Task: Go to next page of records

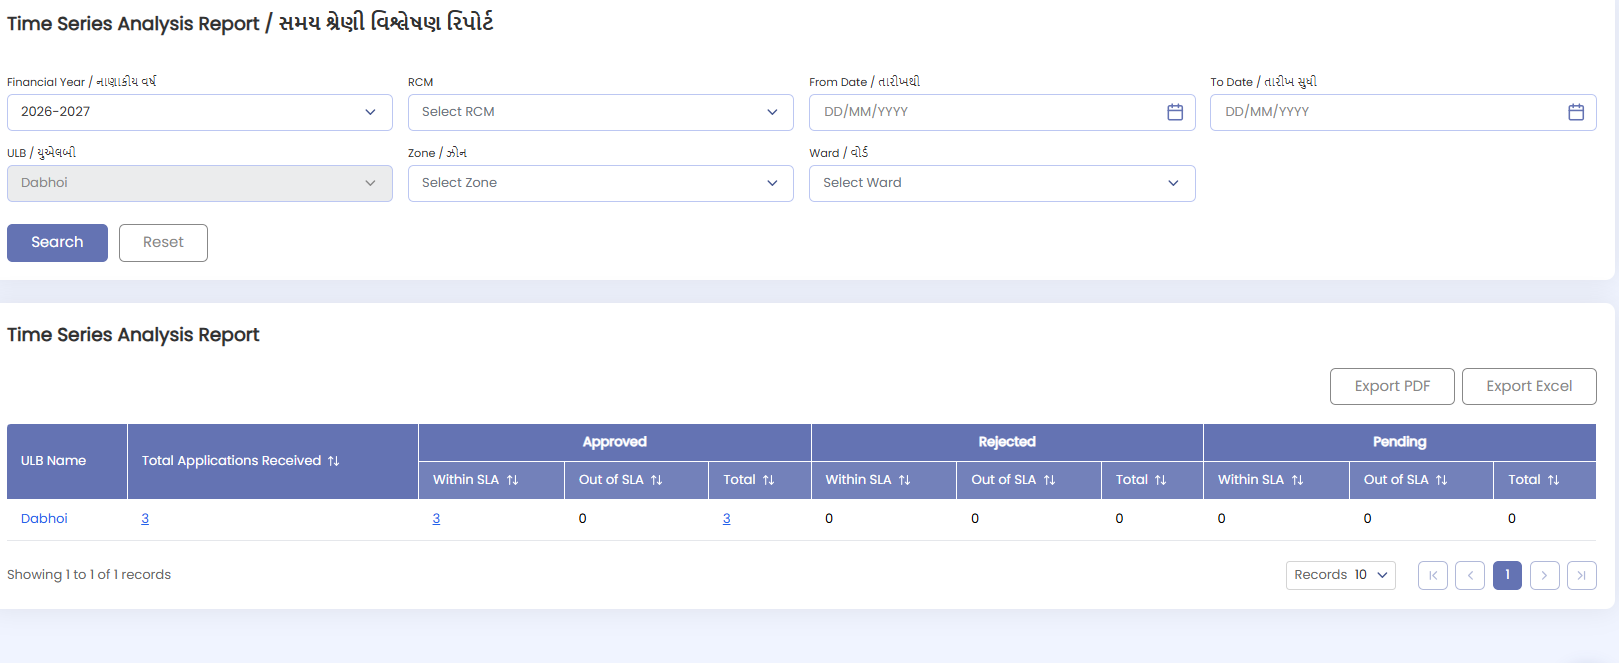Action: pyautogui.click(x=1545, y=575)
